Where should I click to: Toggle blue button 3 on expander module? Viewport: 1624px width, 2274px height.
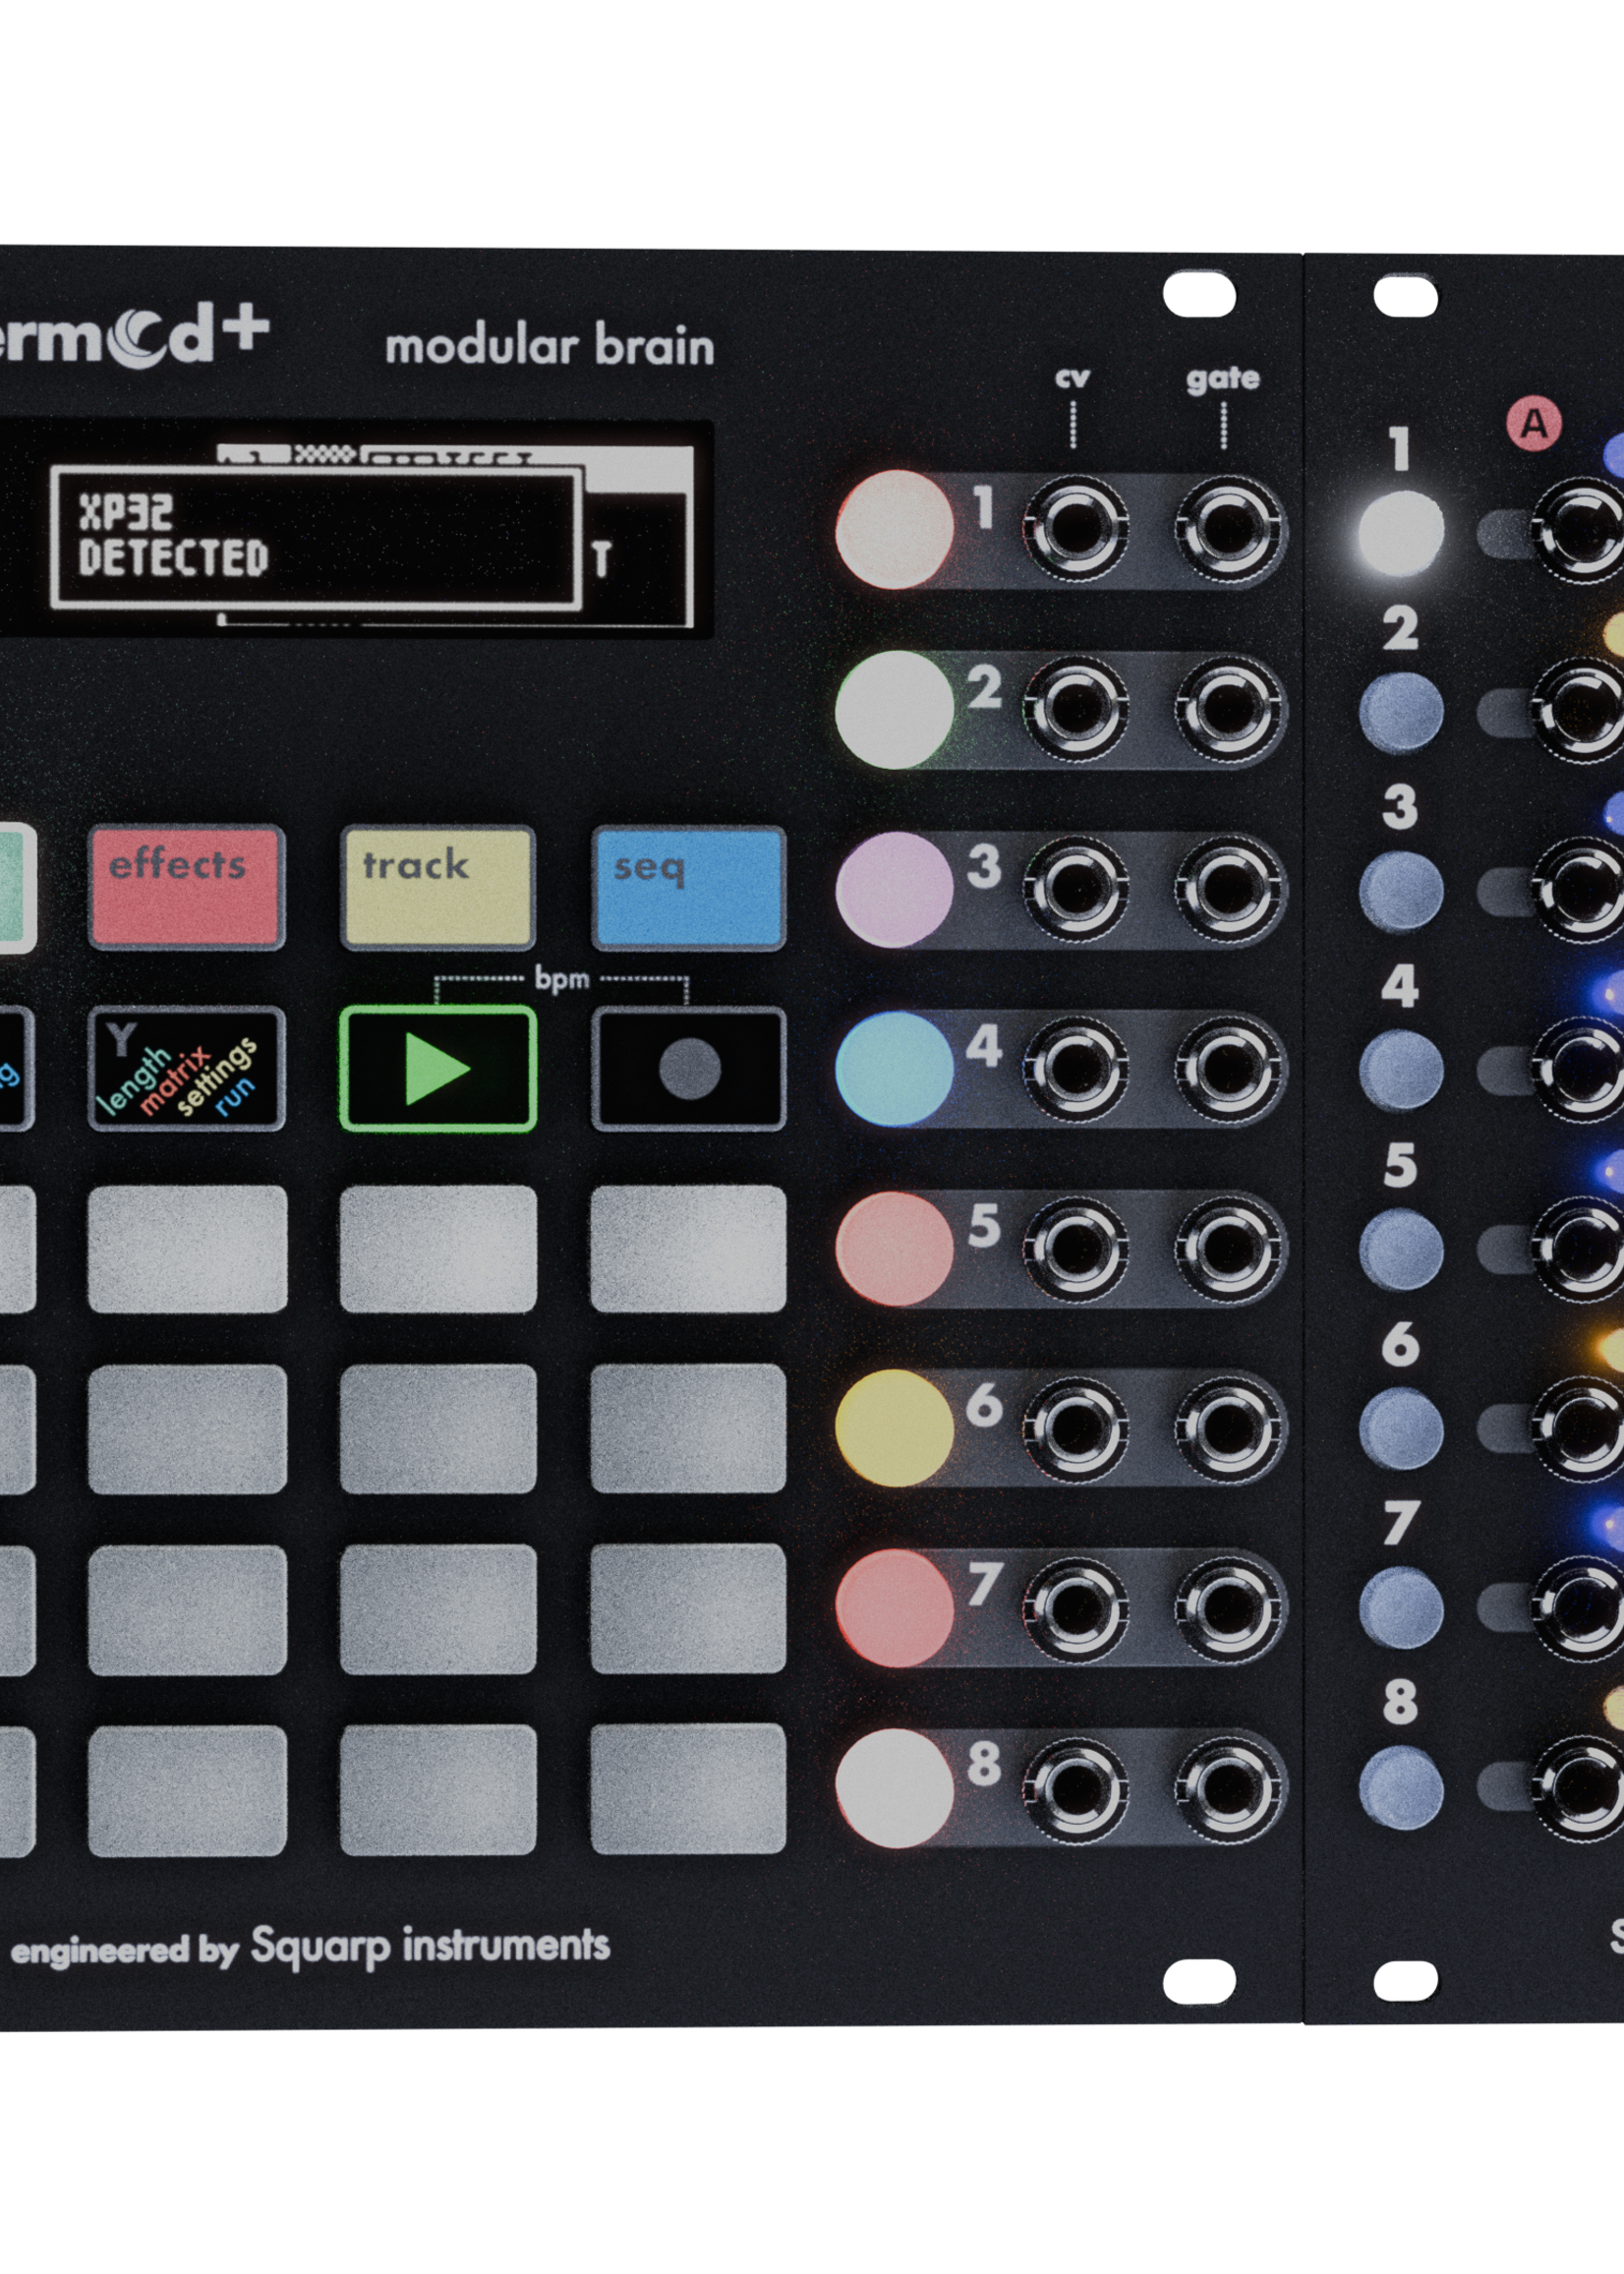[x=1401, y=891]
